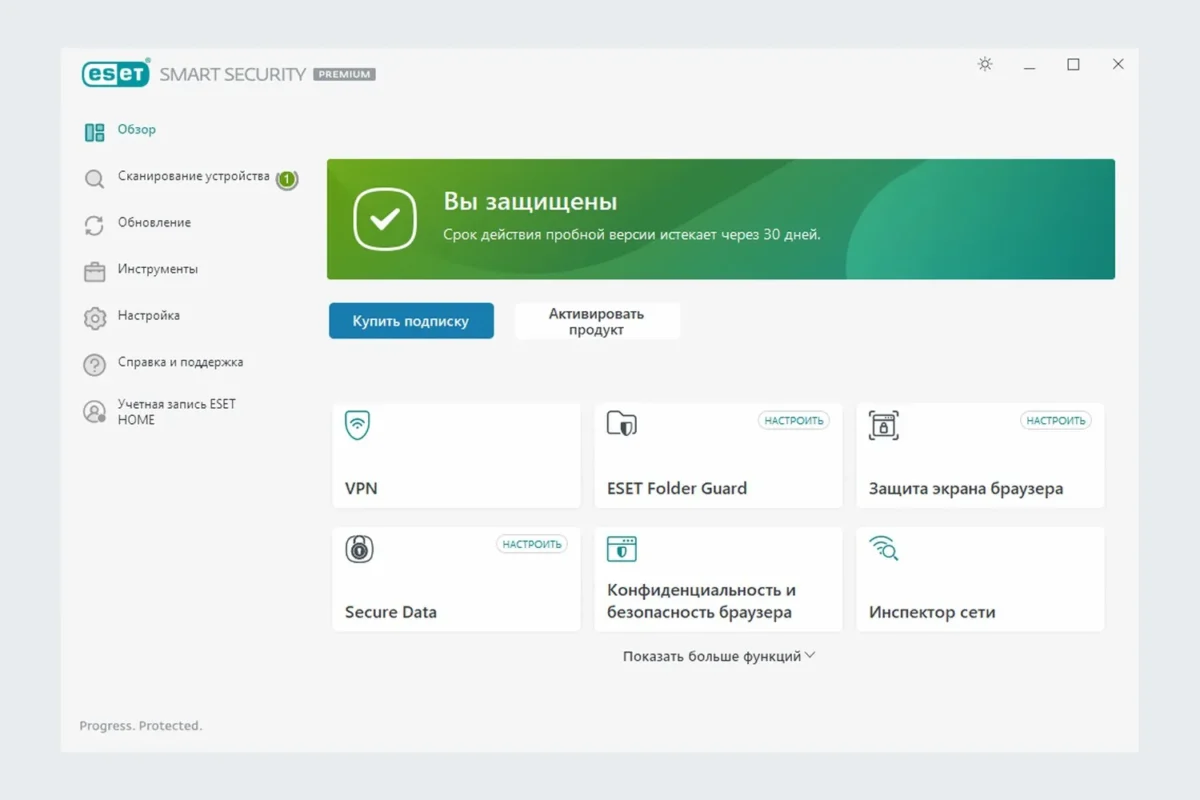Click the gear icon for Настройка
The width and height of the screenshot is (1200, 800).
tap(94, 318)
